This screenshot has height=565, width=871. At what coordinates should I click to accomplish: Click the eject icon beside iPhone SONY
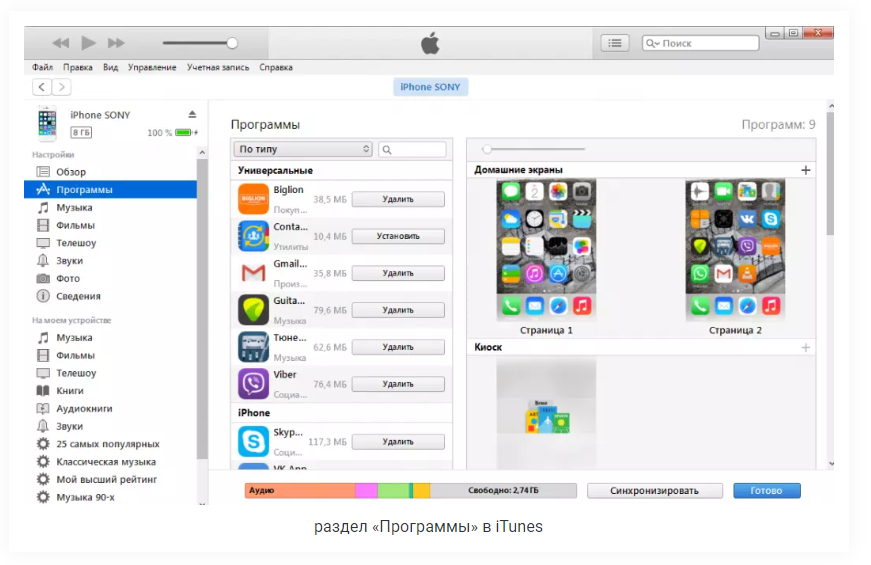coord(192,115)
